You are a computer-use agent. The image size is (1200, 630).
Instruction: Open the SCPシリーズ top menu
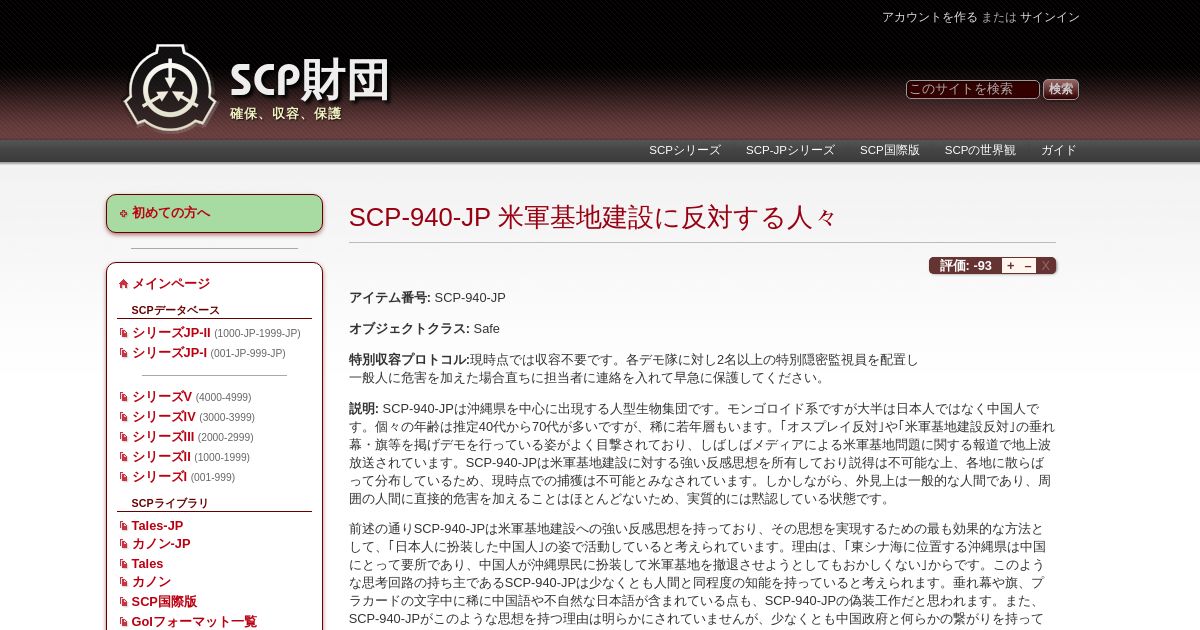click(x=685, y=150)
